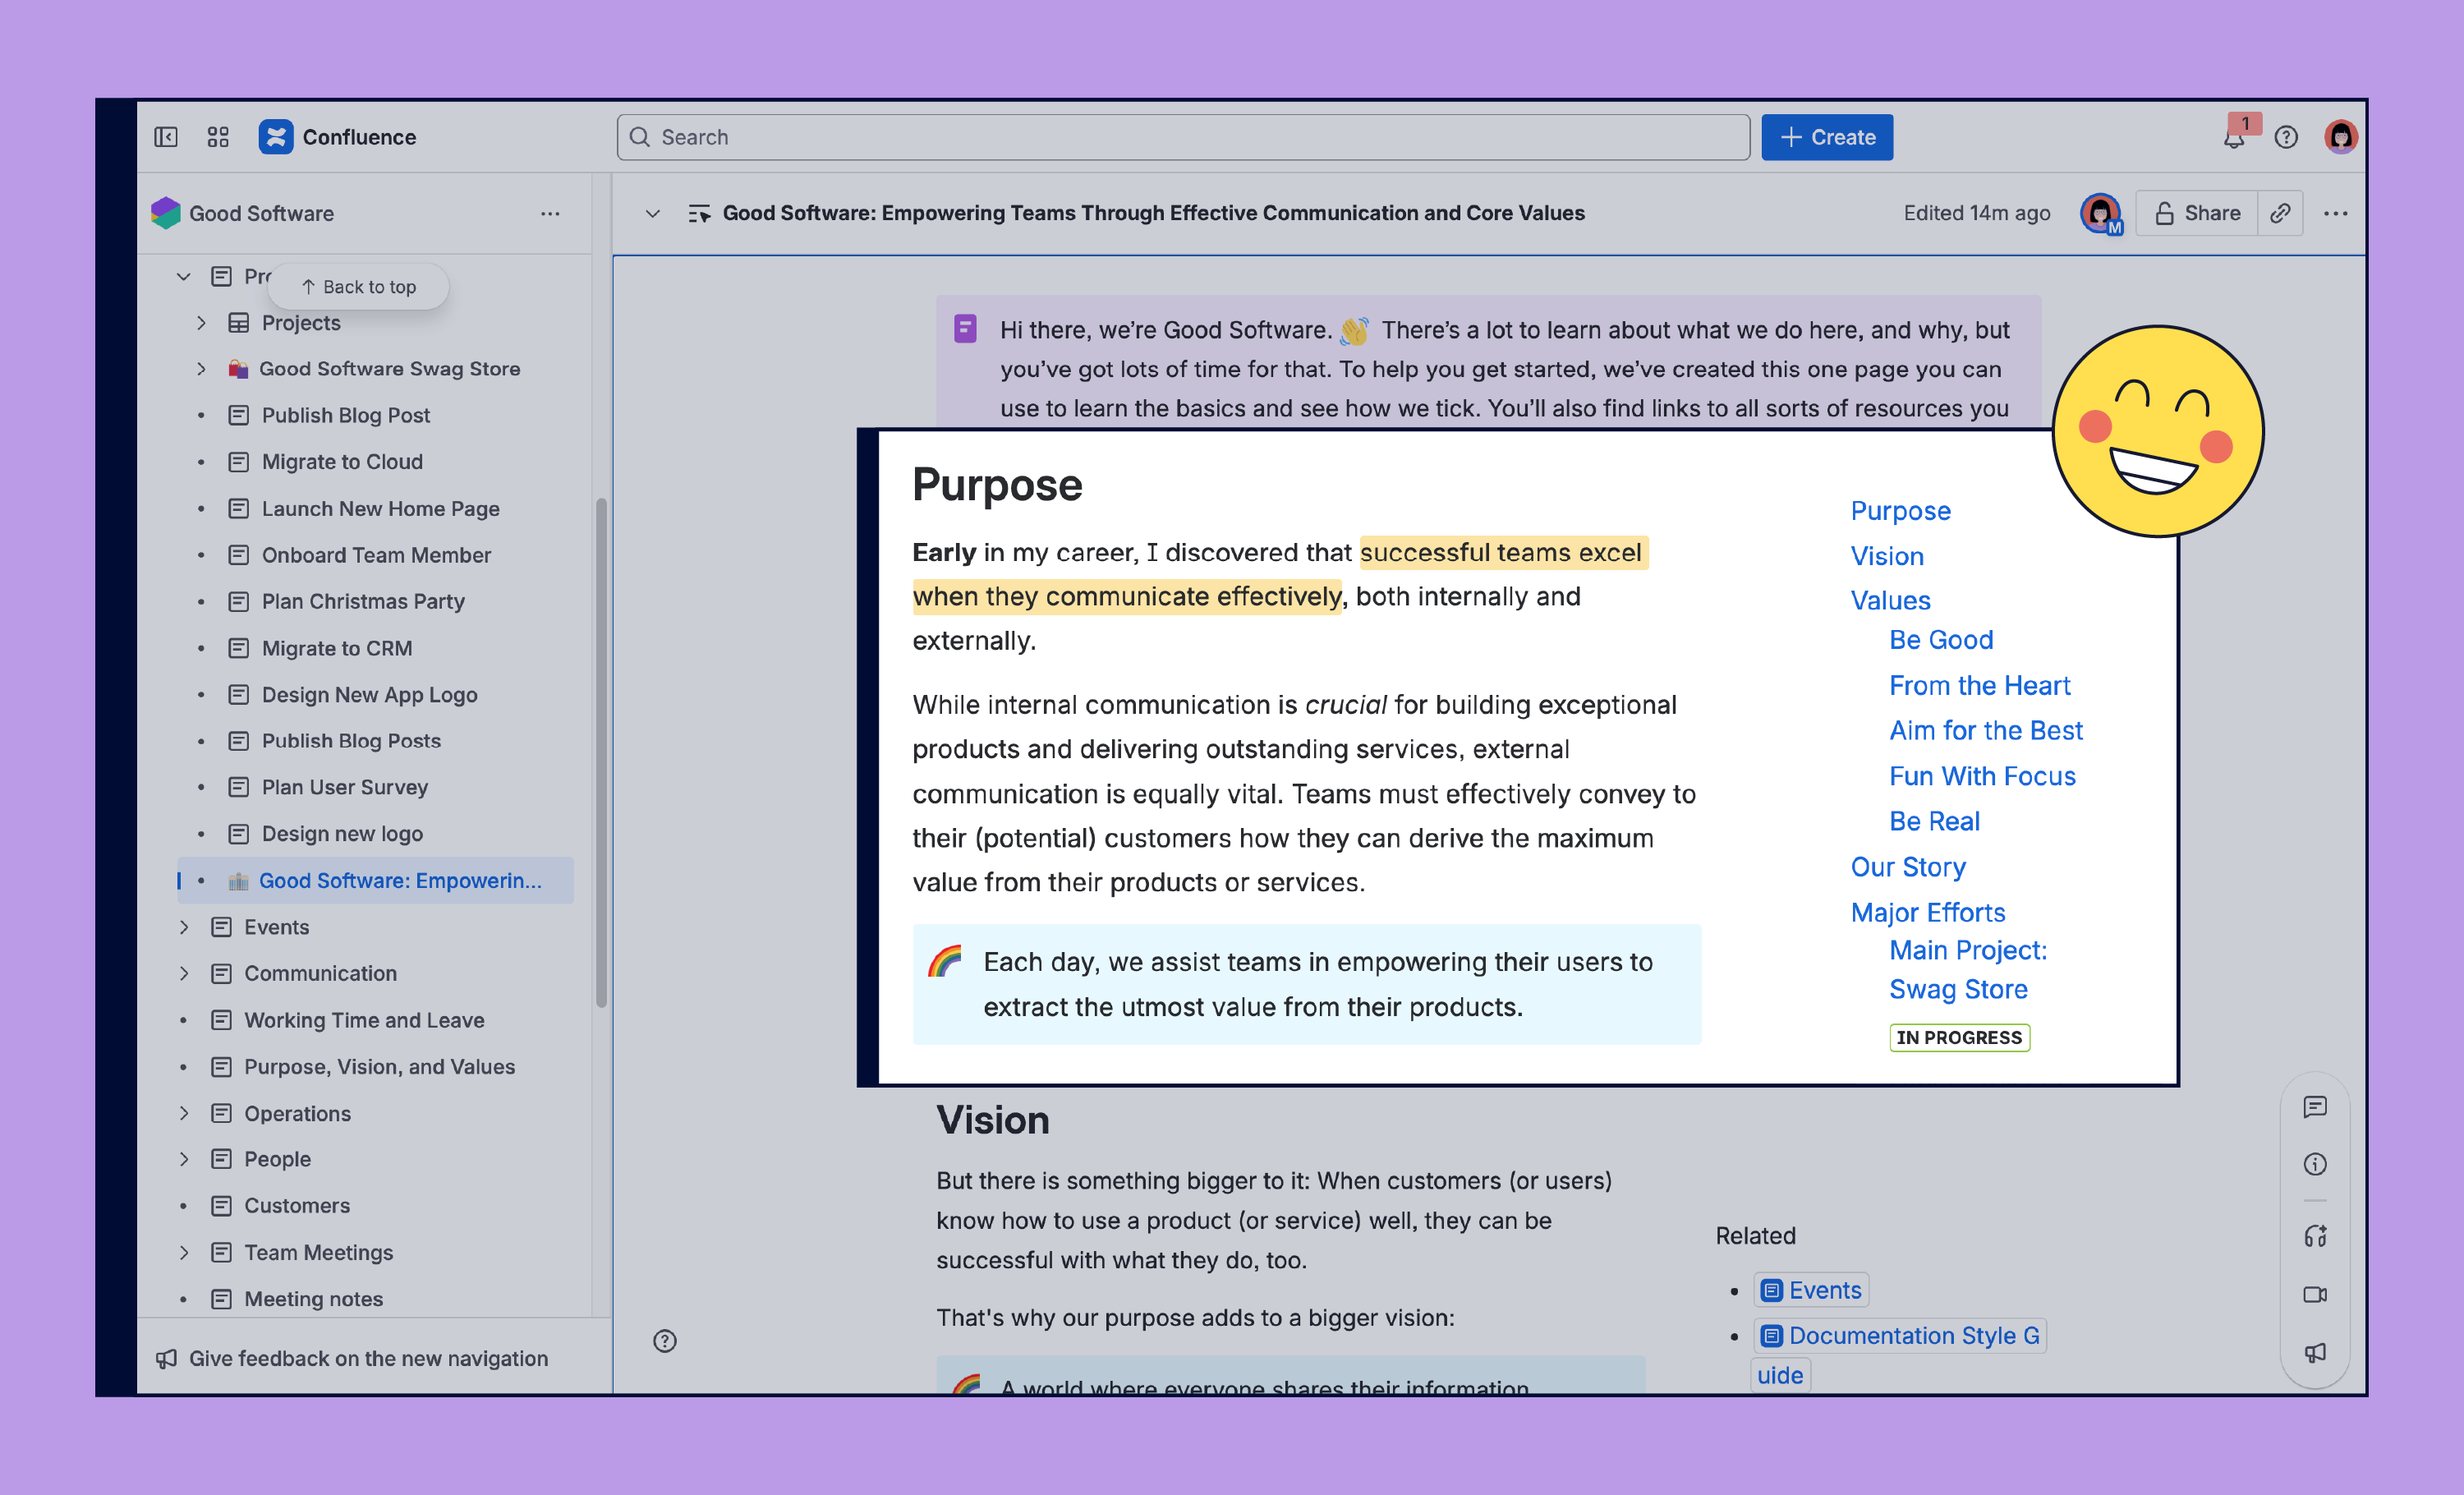
Task: Click the Share button
Action: coord(2197,213)
